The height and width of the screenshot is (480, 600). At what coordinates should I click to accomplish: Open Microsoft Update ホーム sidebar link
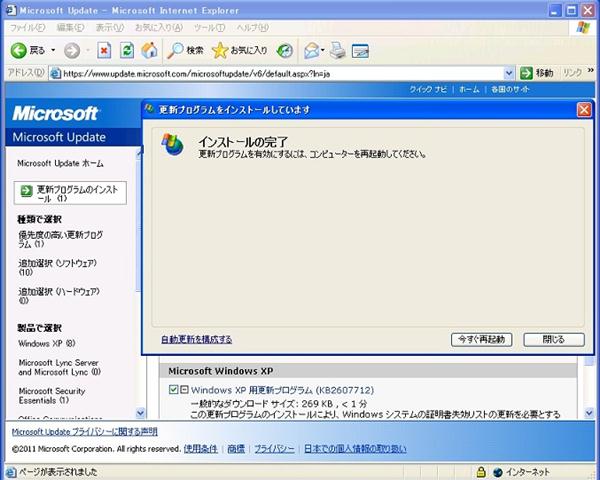point(60,163)
